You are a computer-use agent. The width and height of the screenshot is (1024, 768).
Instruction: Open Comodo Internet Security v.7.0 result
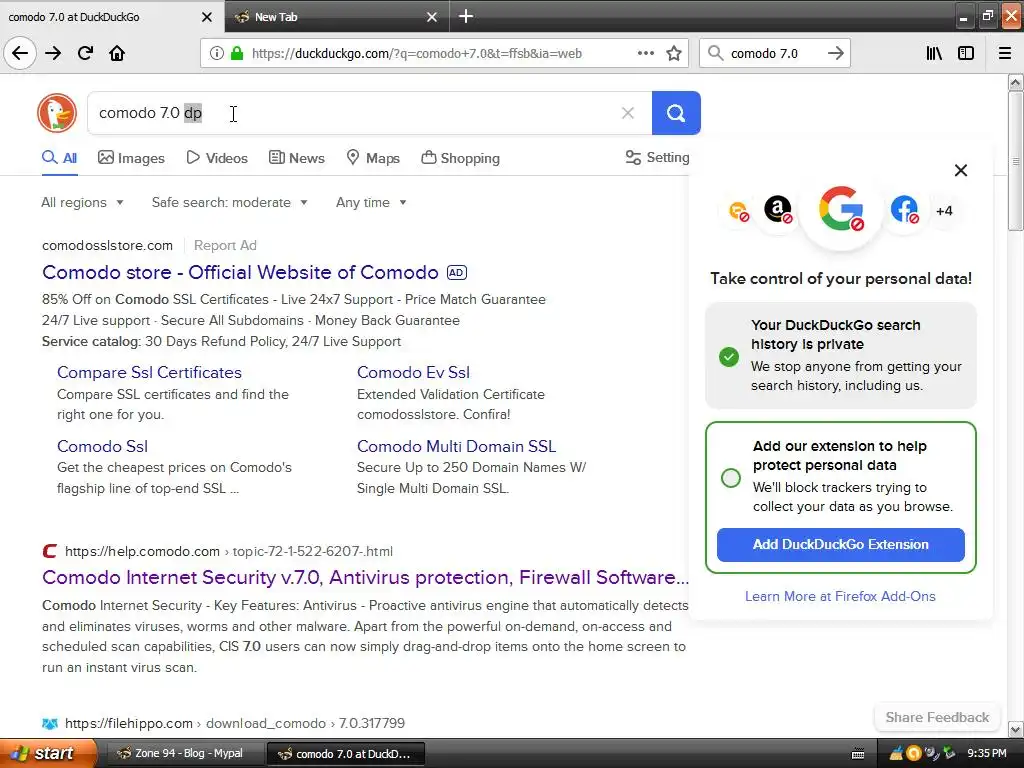(x=365, y=577)
